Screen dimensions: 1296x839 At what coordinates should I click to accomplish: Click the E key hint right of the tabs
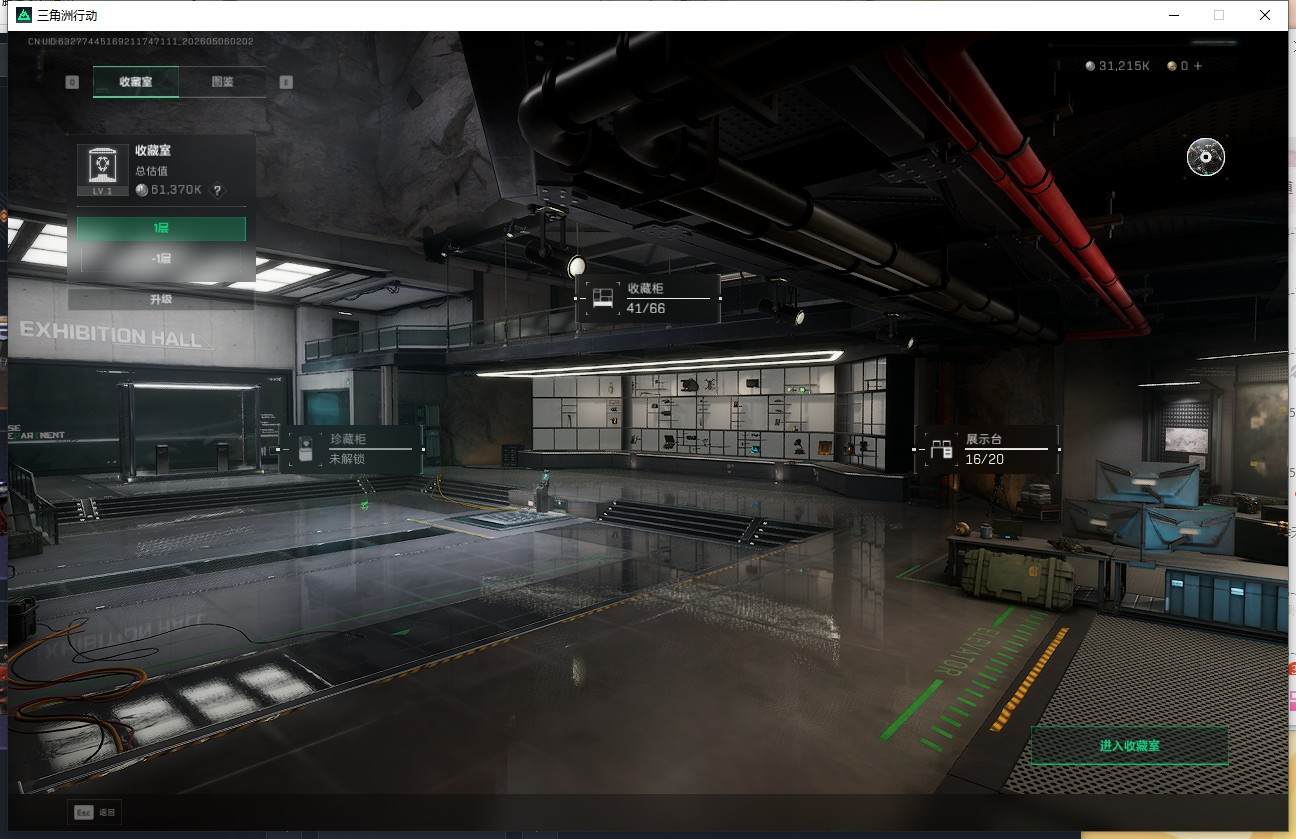click(x=286, y=82)
